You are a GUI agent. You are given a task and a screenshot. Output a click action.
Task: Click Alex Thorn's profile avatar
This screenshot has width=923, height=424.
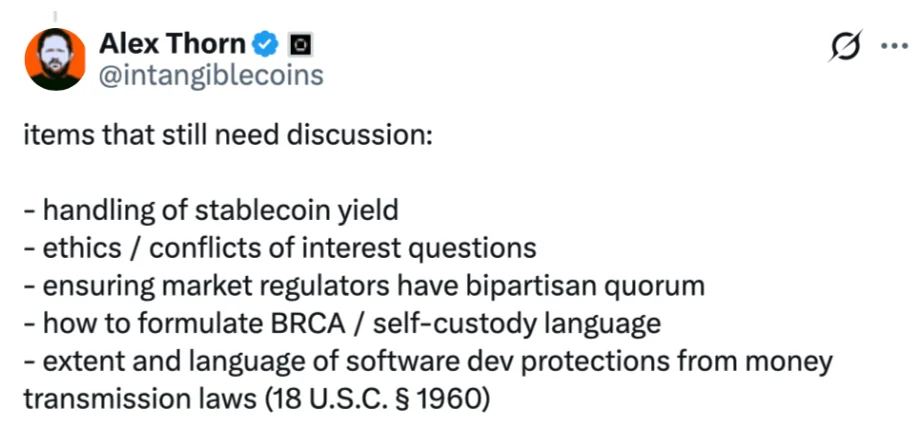pyautogui.click(x=54, y=59)
